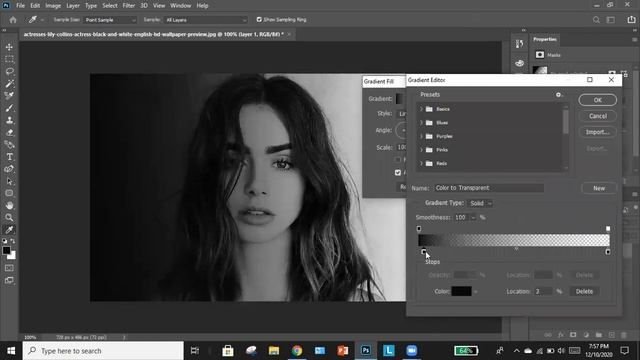Screen dimensions: 640x360
Task: Toggle Quick Mask mode icon
Action: 9,268
